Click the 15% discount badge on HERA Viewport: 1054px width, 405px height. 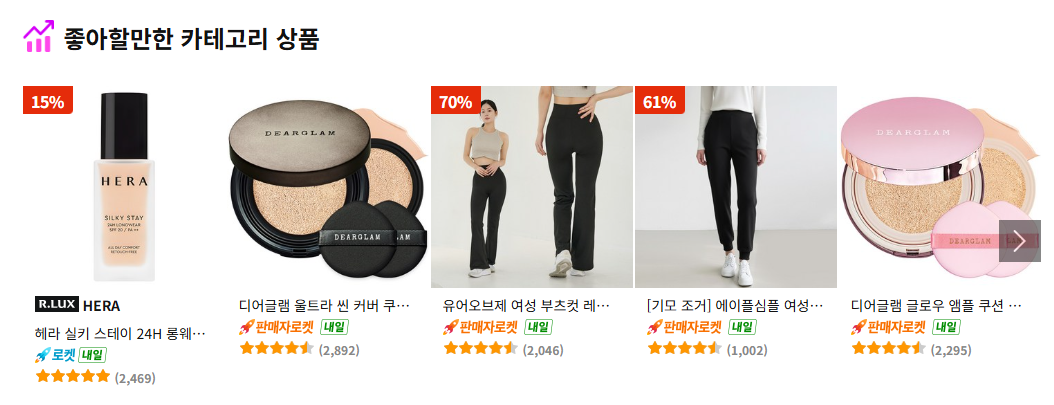[x=48, y=101]
